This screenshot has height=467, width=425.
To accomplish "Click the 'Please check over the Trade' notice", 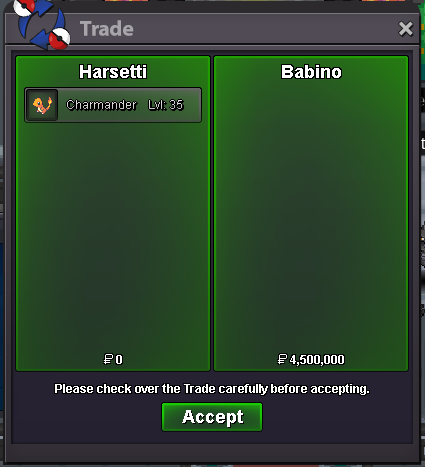I will [x=212, y=389].
